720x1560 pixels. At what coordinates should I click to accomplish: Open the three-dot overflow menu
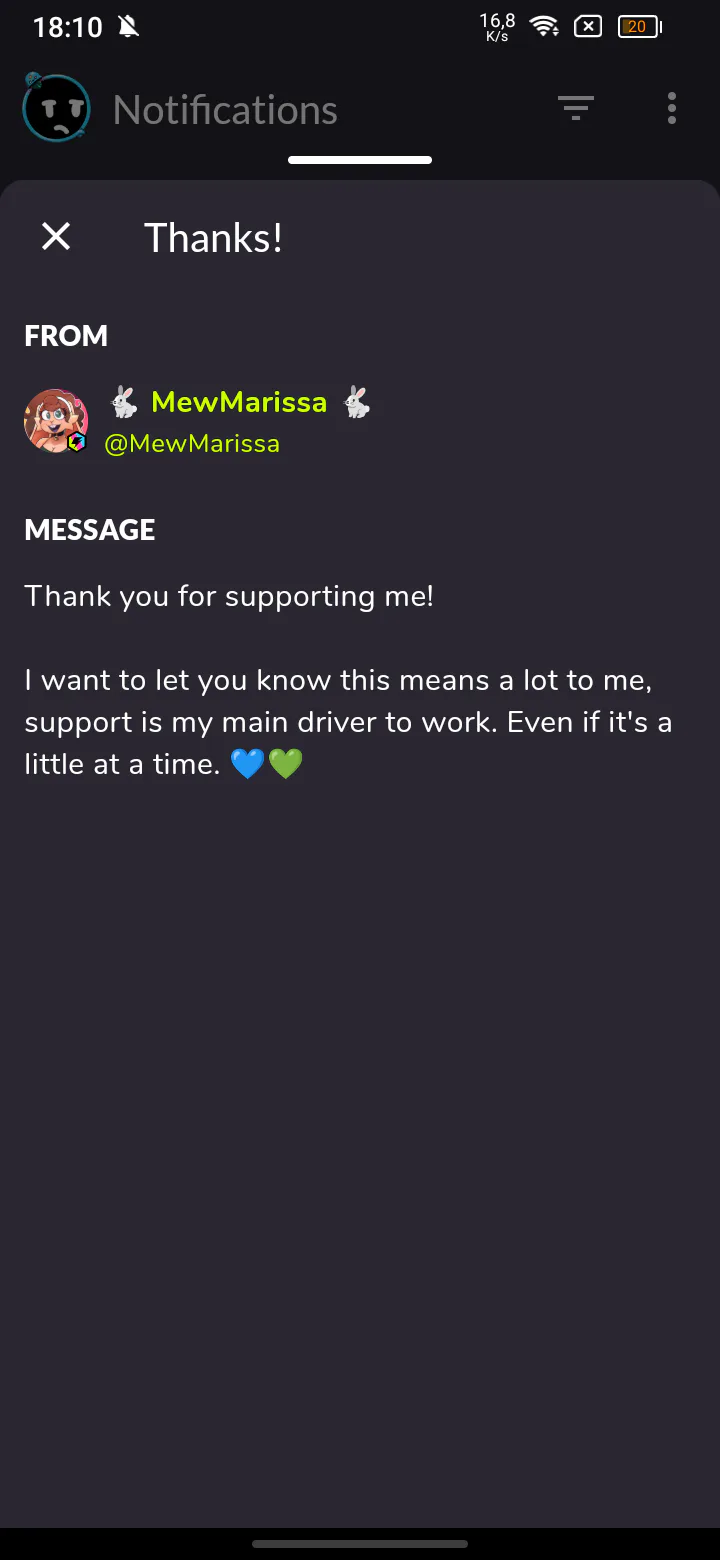click(x=672, y=108)
